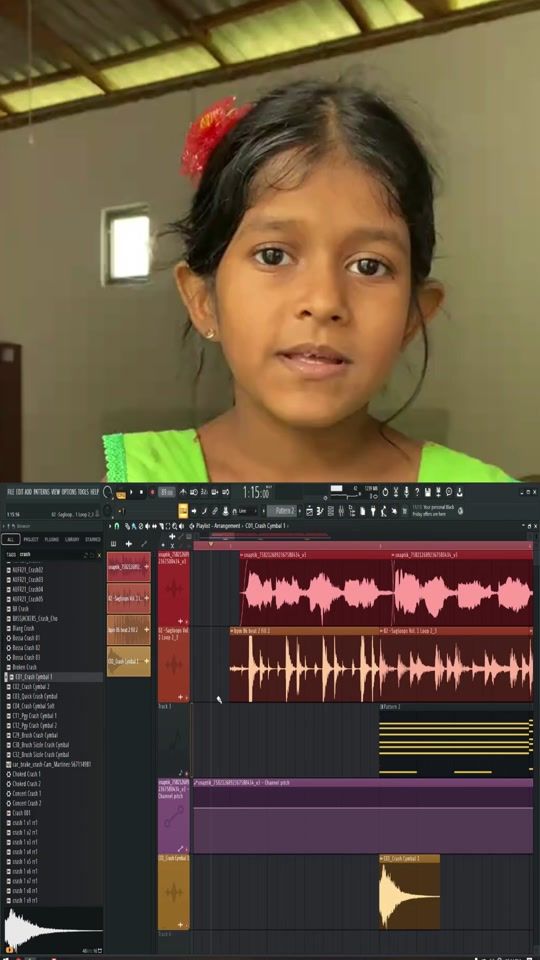The height and width of the screenshot is (960, 540).
Task: Open the Pattern 2 selector dropdown
Action: click(x=283, y=511)
